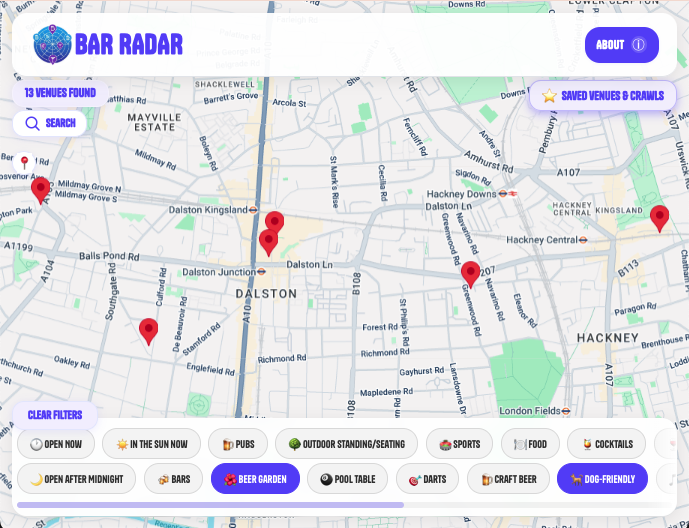Click the Search button

50,123
